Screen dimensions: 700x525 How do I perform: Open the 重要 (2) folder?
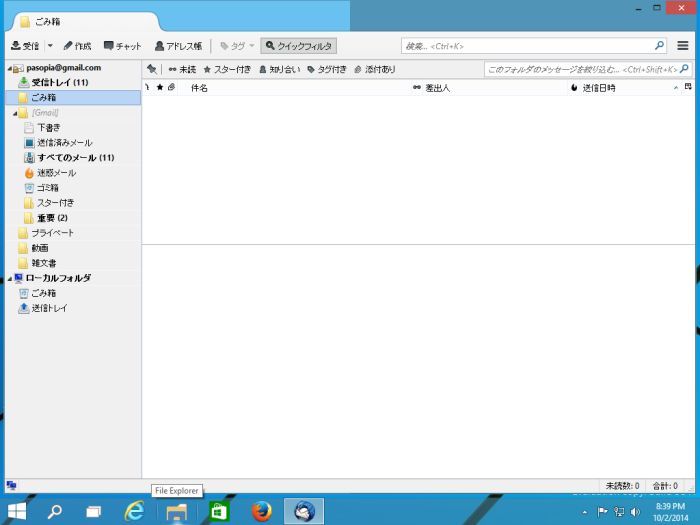coord(52,218)
